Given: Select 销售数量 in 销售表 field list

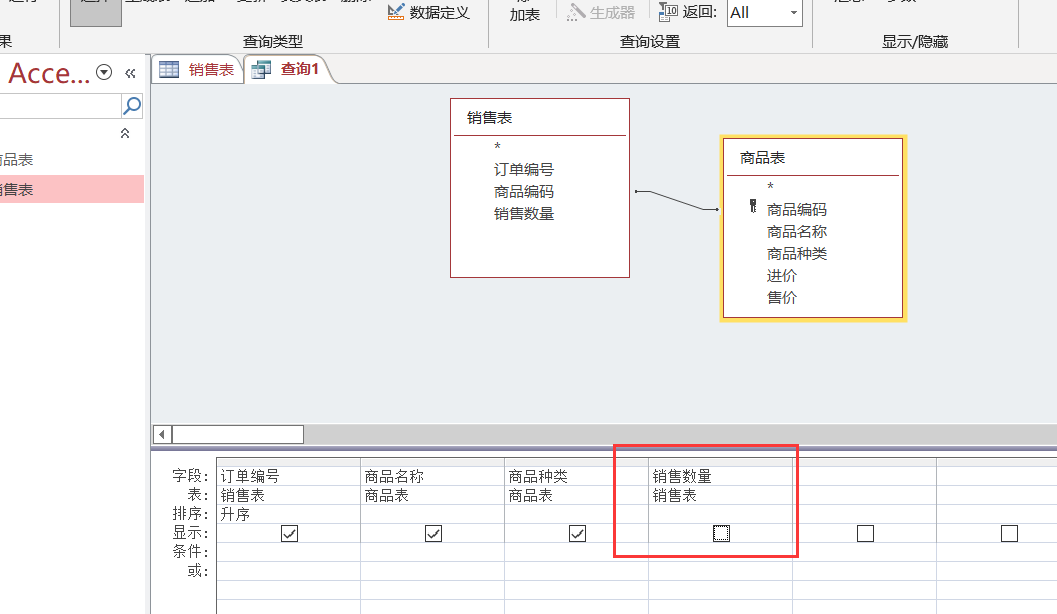Looking at the screenshot, I should tap(524, 214).
